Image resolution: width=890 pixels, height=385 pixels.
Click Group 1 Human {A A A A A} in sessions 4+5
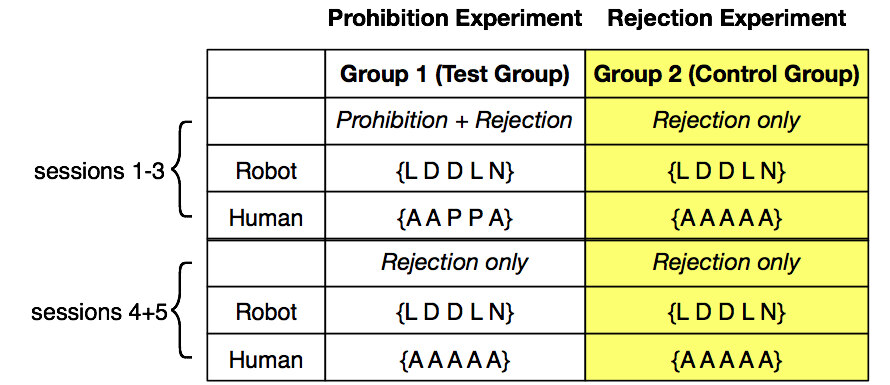(455, 359)
